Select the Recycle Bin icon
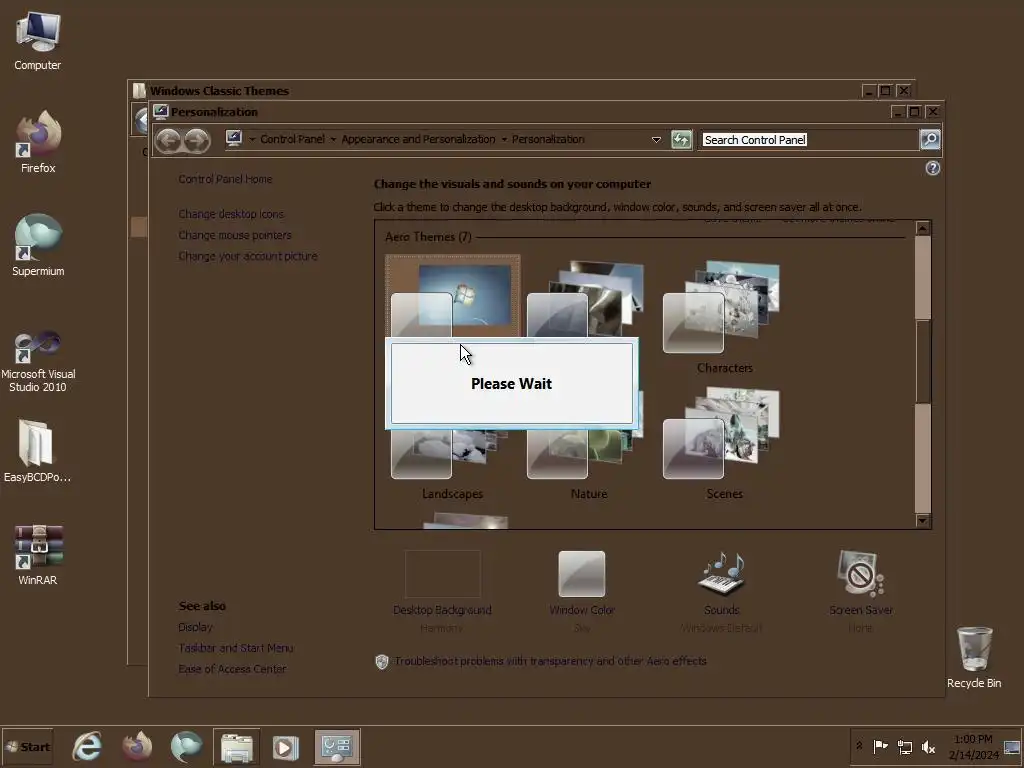The width and height of the screenshot is (1024, 768). 974,658
